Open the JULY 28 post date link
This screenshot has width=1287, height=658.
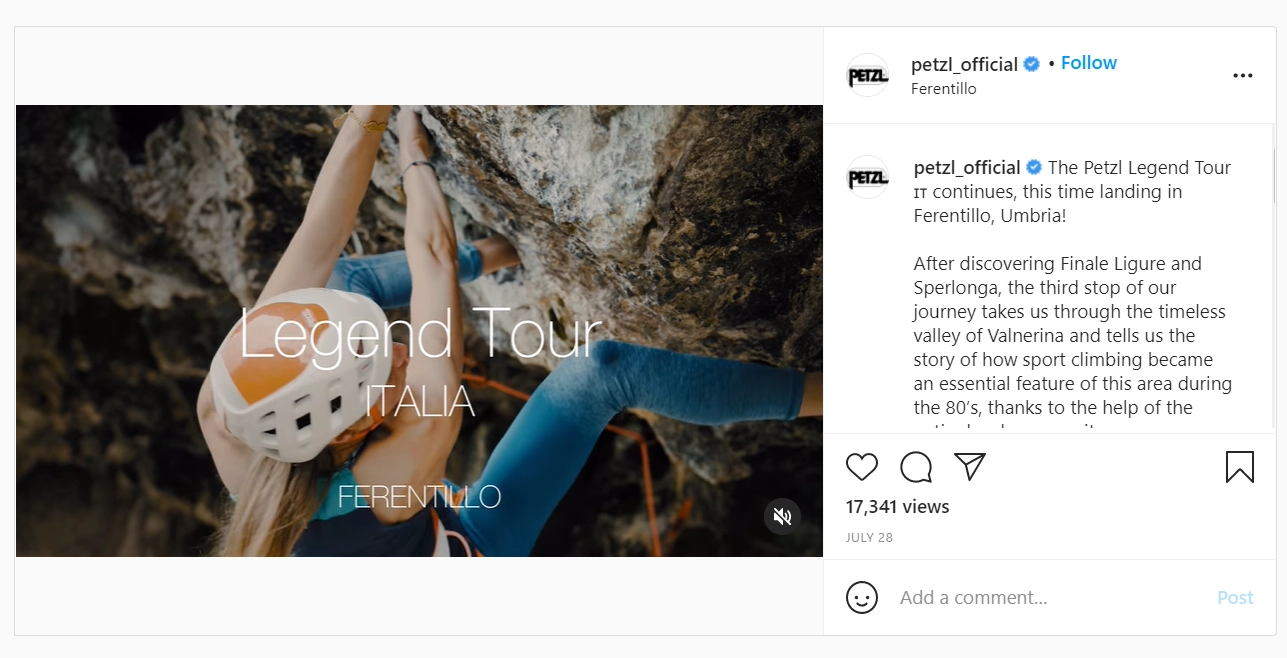pos(869,538)
